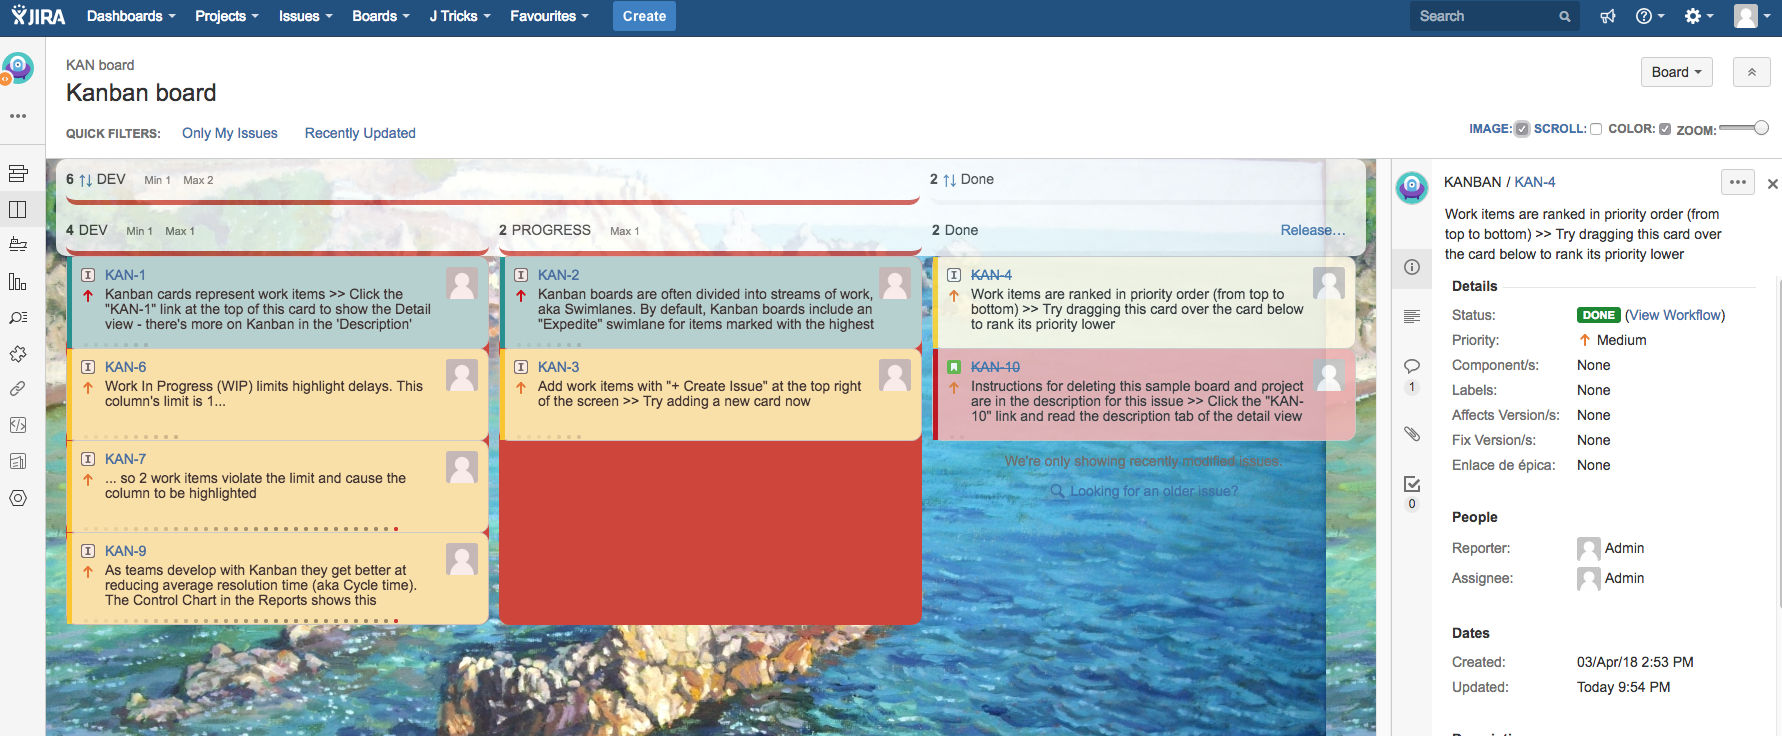1782x736 pixels.
Task: Click the issue search magnifier icon in sidebar
Action: point(17,318)
